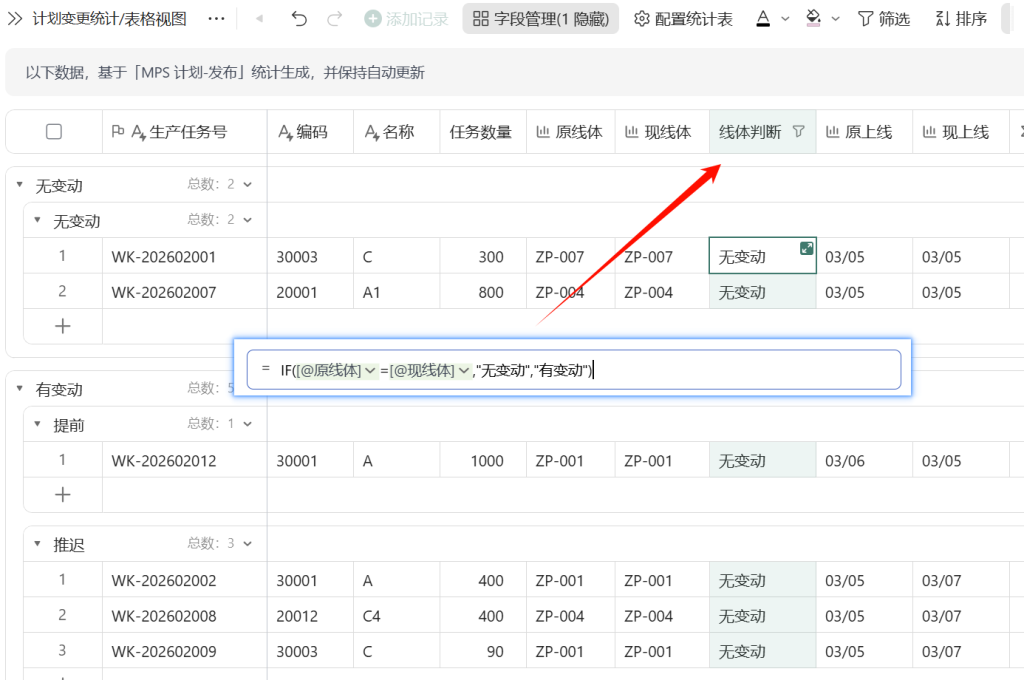The width and height of the screenshot is (1024, 680).
Task: Click quantity cell 90
Action: (x=483, y=651)
